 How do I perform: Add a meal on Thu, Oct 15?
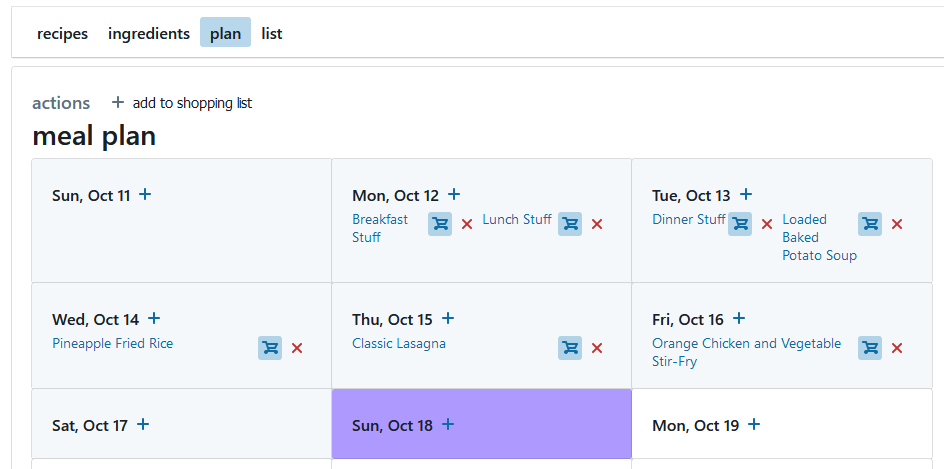[x=448, y=319]
